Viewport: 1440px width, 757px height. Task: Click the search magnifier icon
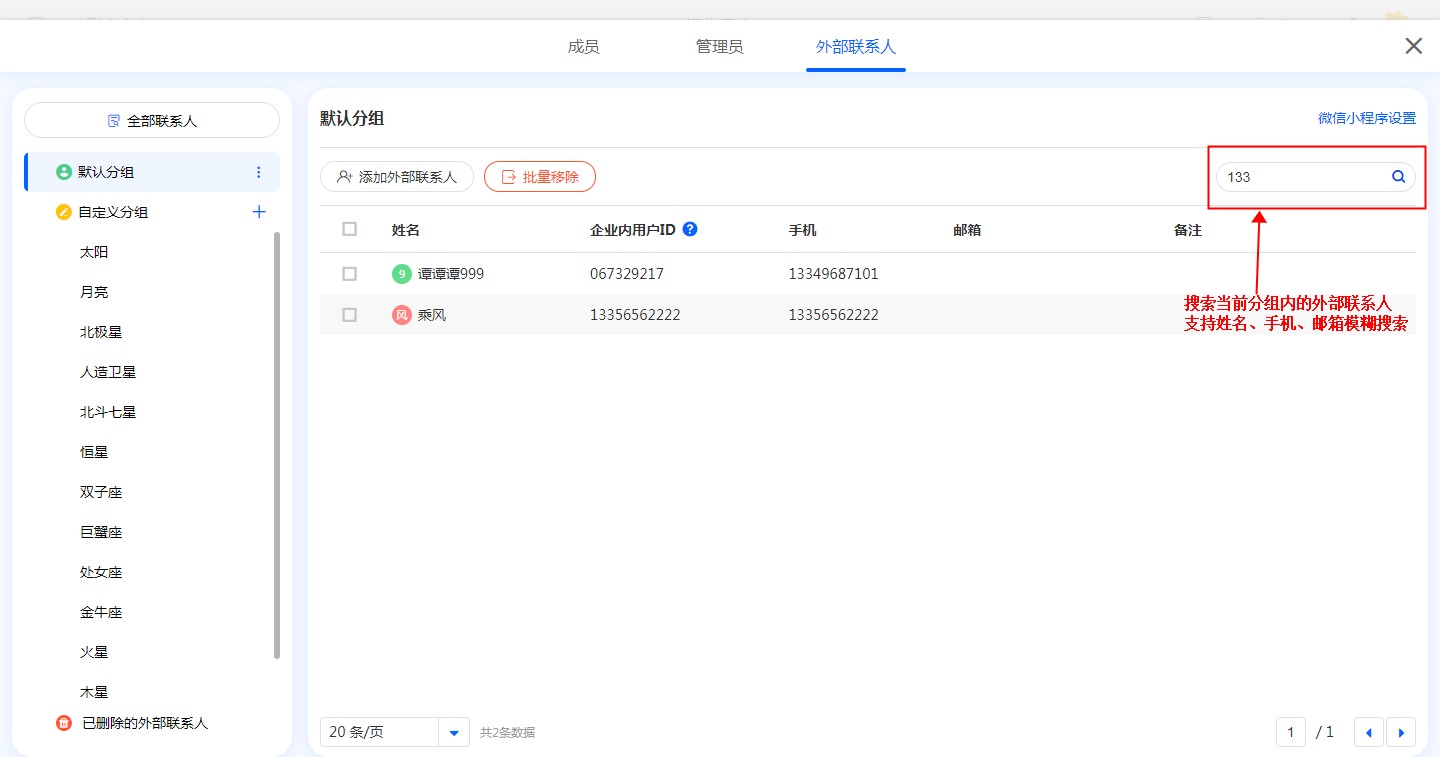pos(1399,177)
